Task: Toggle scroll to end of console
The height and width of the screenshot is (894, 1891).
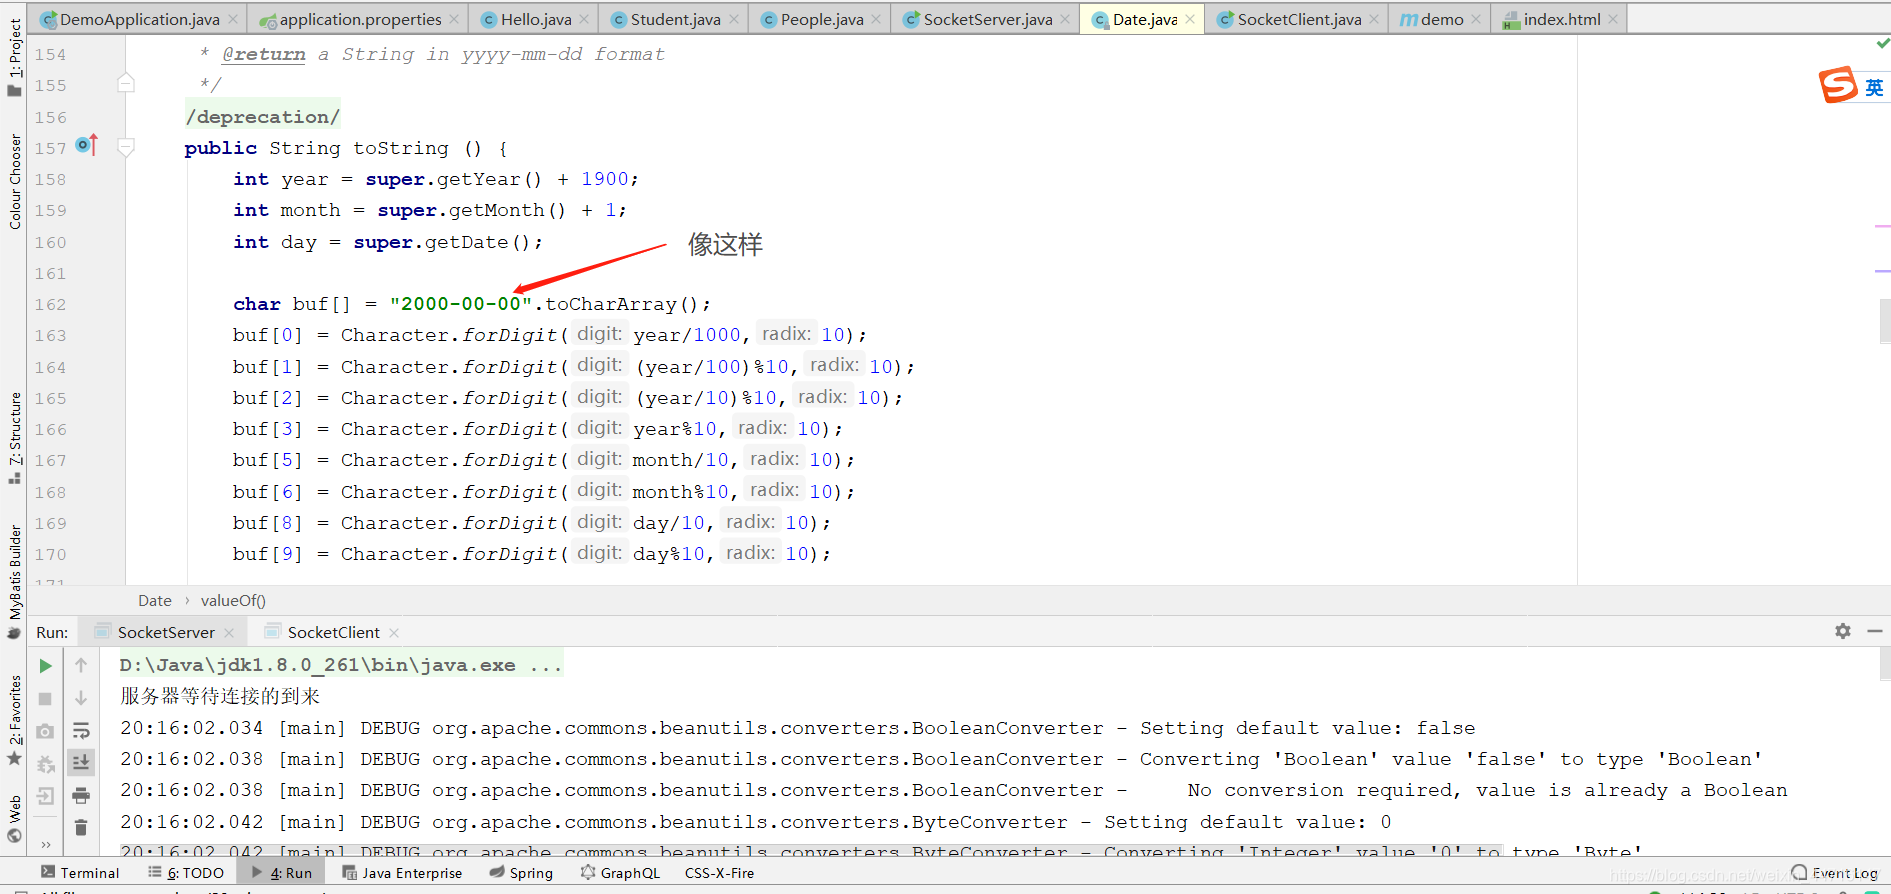Action: click(81, 762)
